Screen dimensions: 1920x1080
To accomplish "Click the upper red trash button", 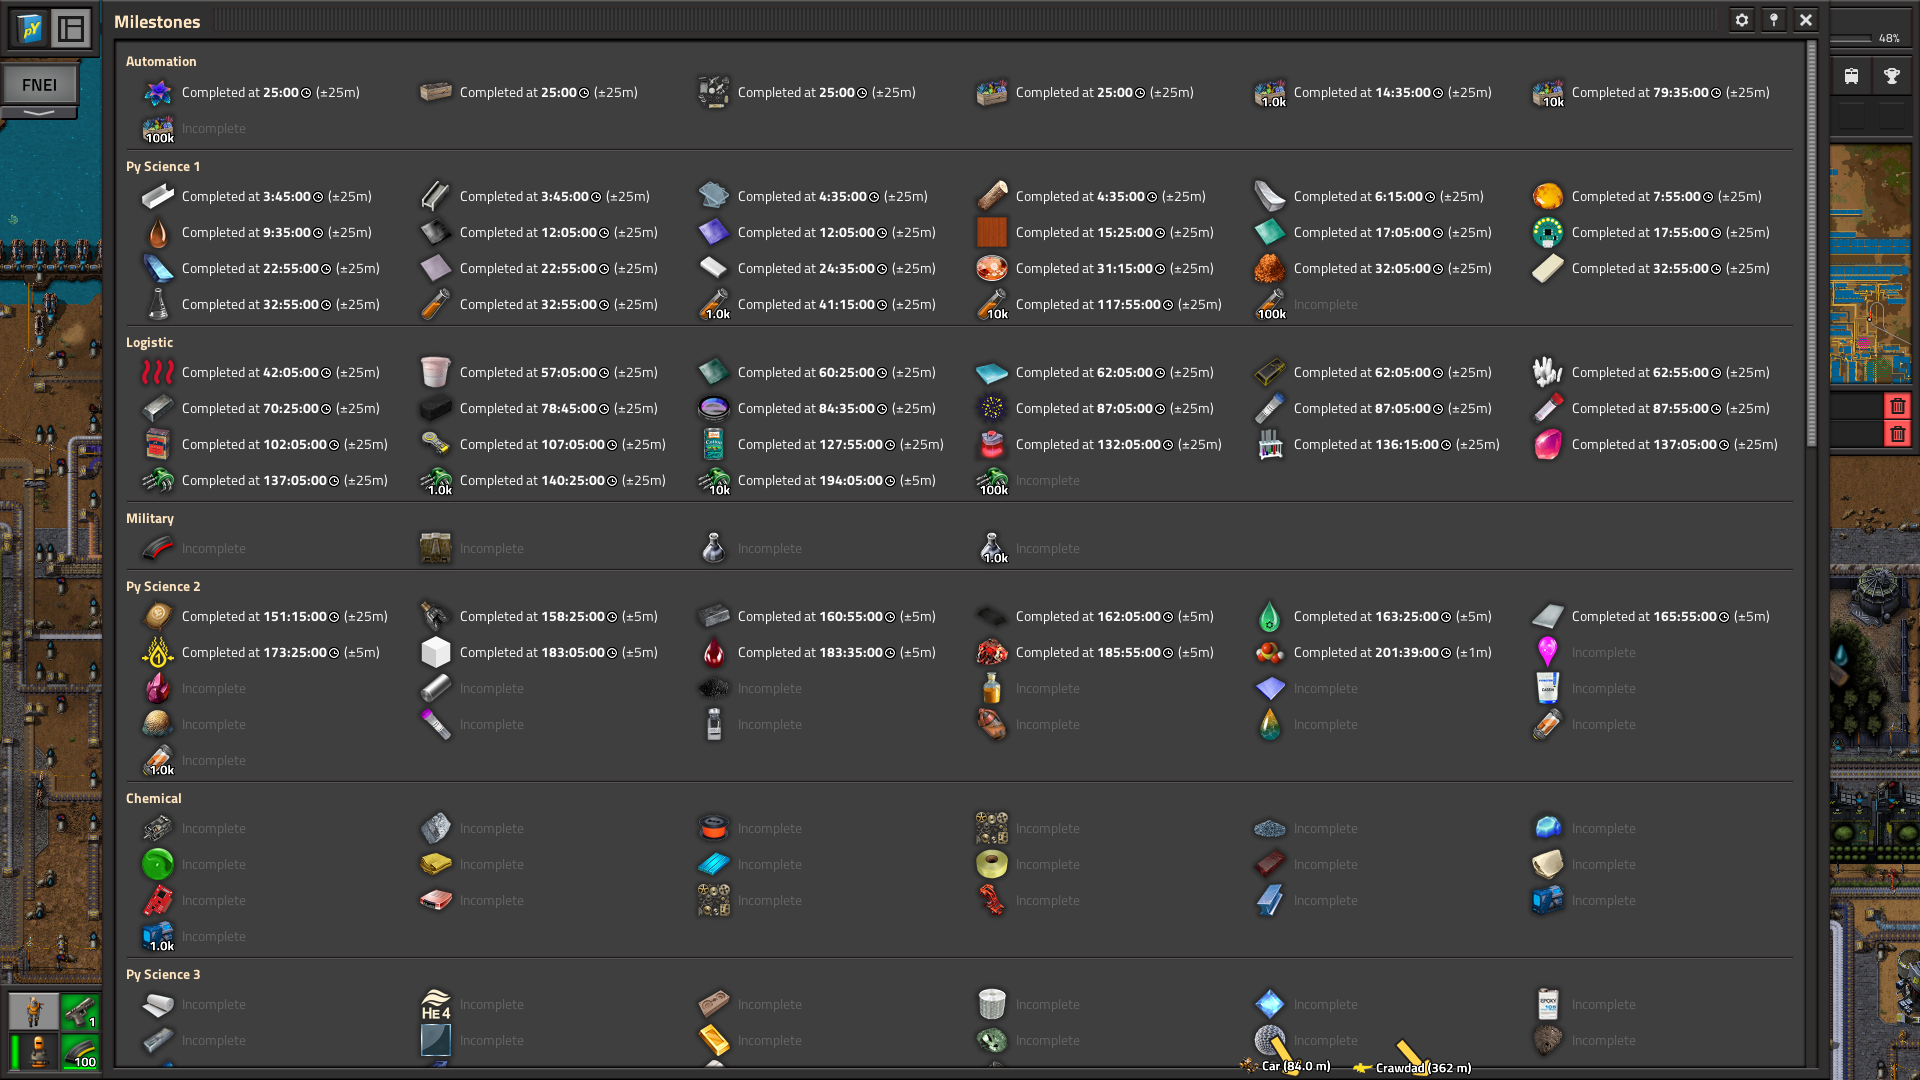I will (x=1897, y=406).
